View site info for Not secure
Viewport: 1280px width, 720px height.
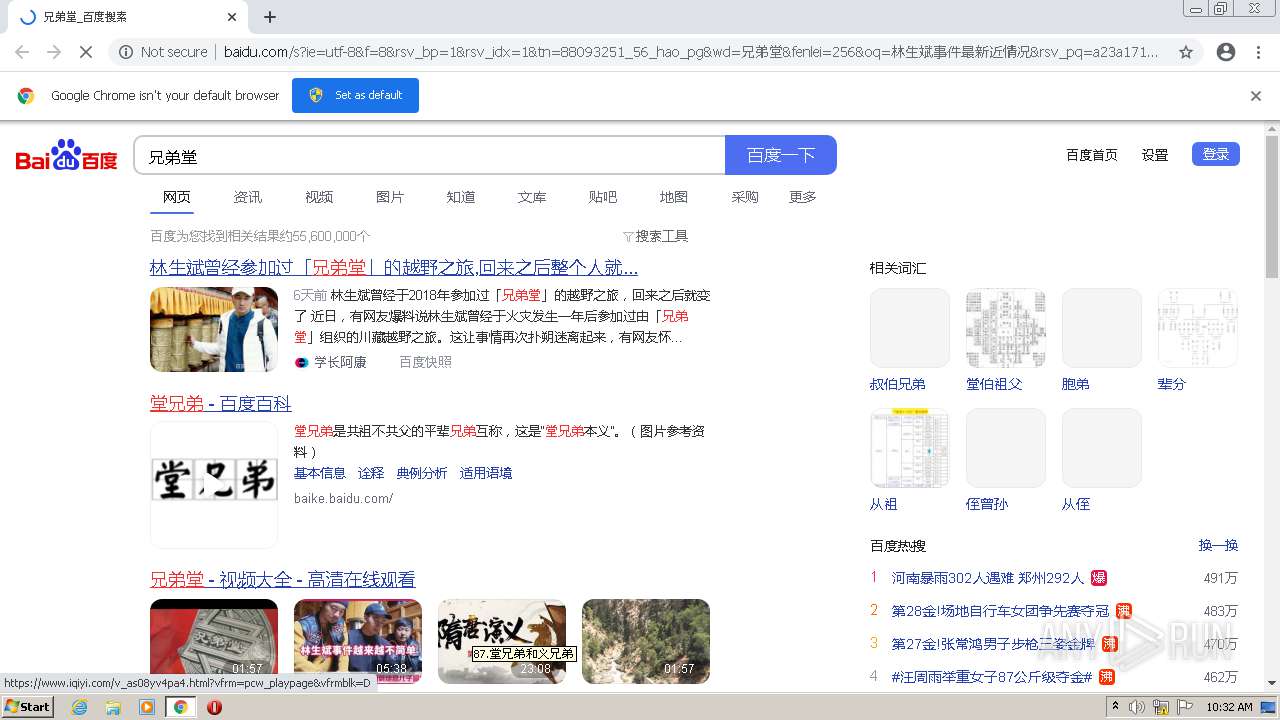163,52
